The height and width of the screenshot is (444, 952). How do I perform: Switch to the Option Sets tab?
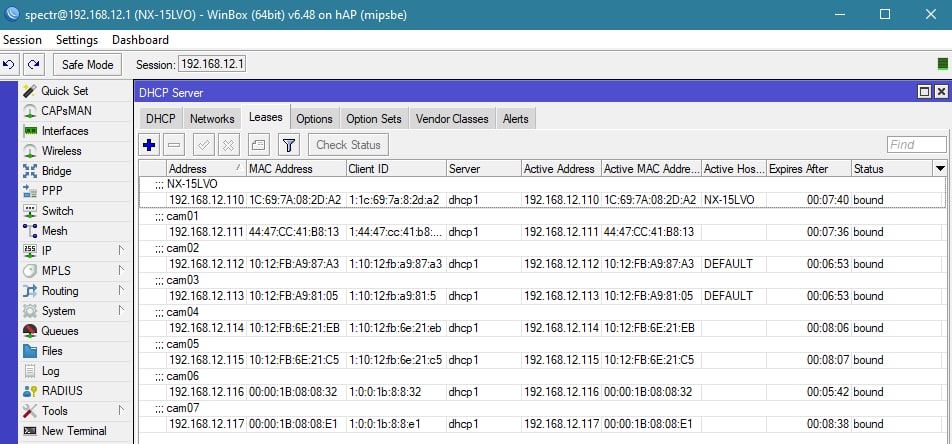[374, 119]
